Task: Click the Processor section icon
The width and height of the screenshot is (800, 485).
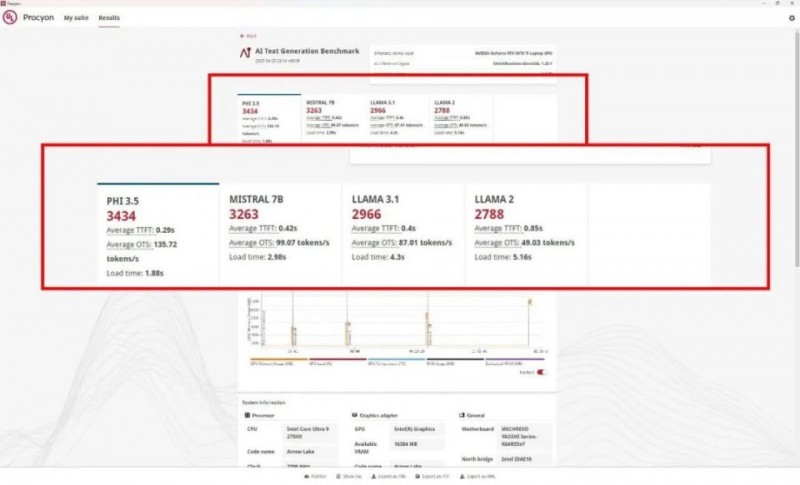Action: point(246,413)
